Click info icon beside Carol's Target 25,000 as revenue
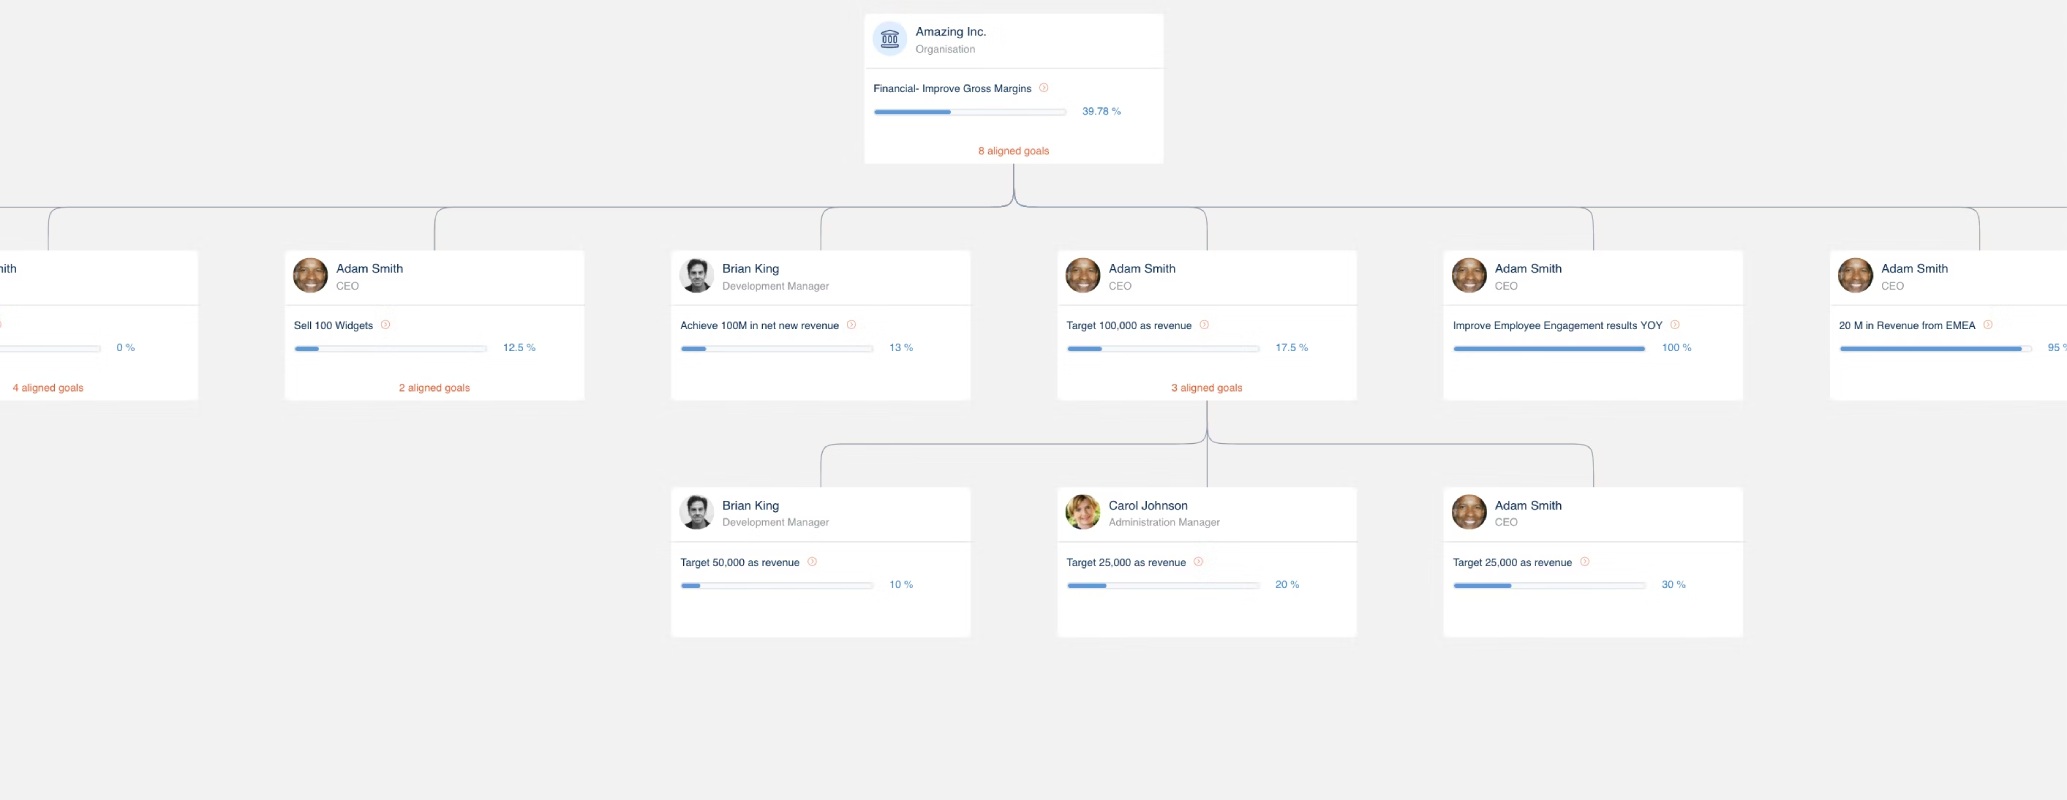2067x800 pixels. coord(1199,562)
